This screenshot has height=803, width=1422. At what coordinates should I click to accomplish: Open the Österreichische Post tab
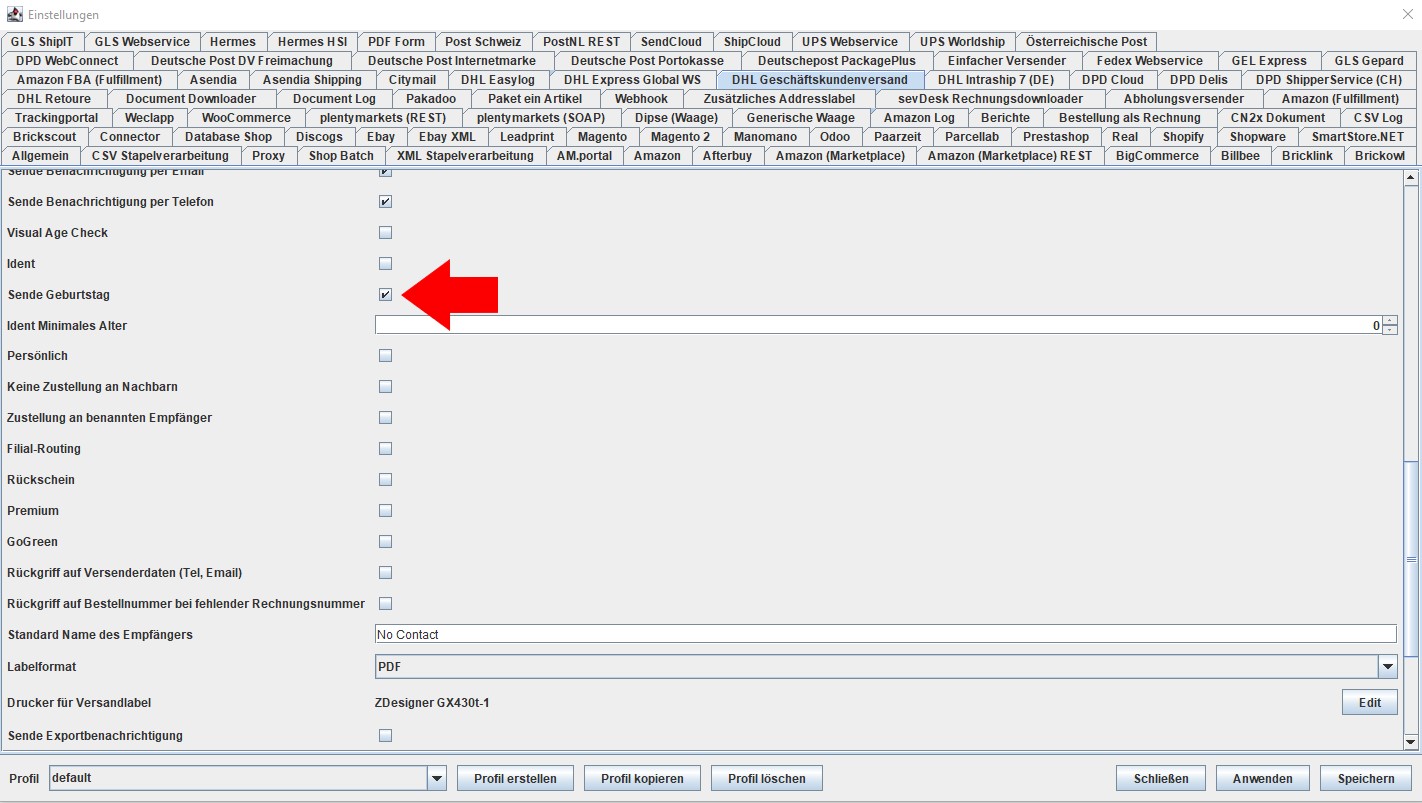pyautogui.click(x=1087, y=42)
